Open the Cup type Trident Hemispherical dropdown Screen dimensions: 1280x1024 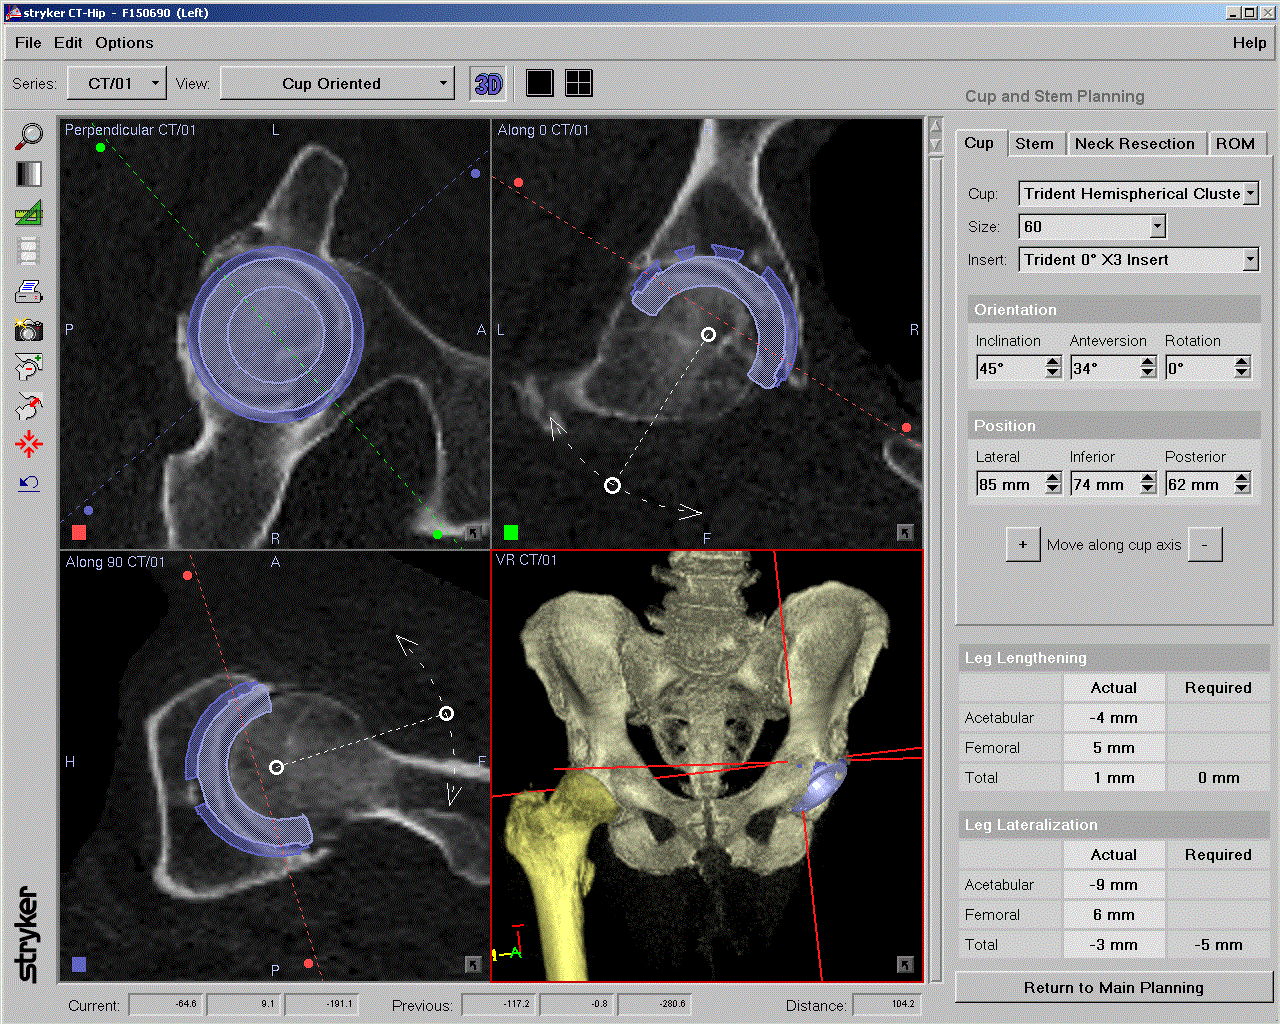pos(1139,194)
